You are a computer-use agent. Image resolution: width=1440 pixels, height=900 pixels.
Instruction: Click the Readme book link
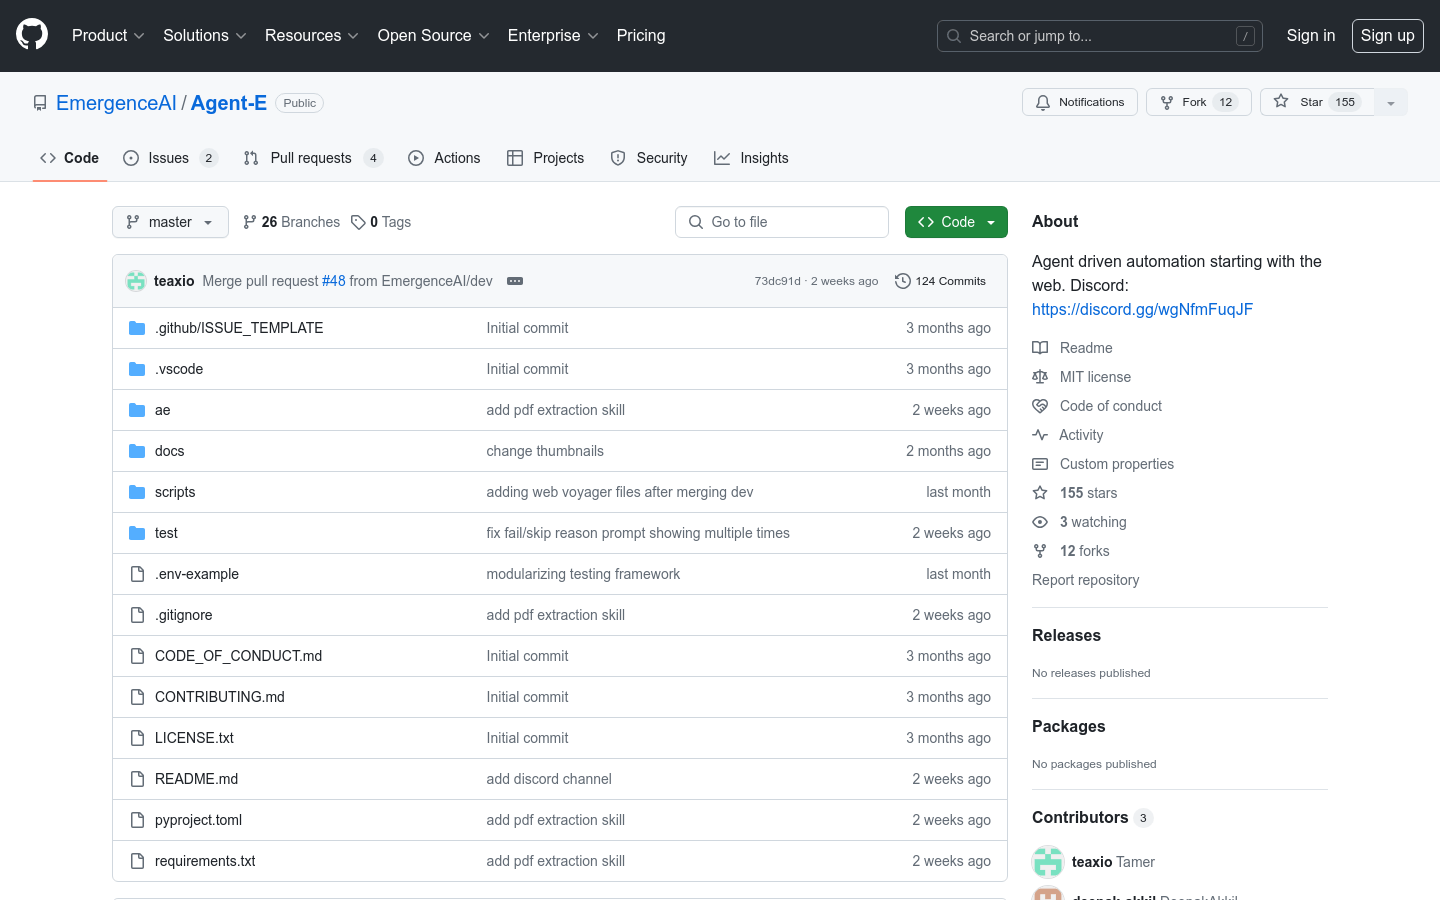(1073, 348)
